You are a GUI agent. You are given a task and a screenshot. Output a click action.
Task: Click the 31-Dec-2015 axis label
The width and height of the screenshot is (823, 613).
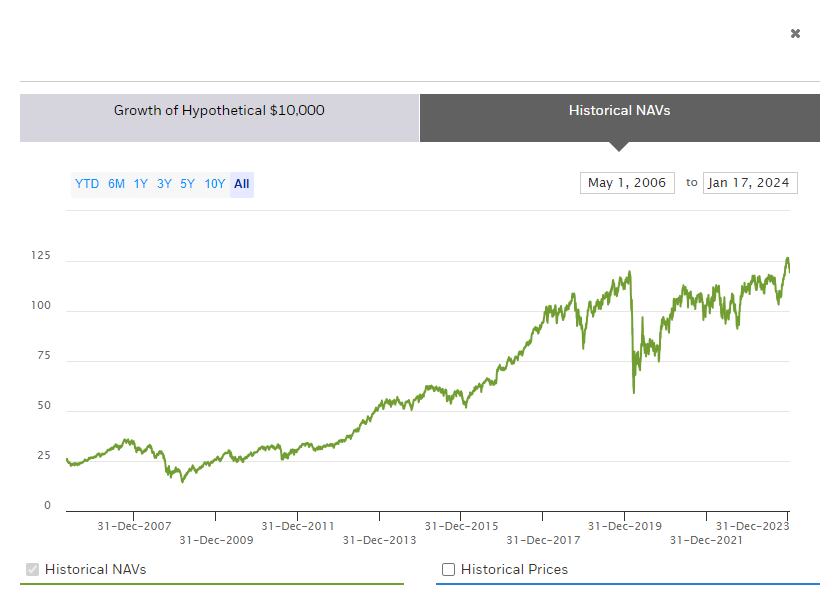461,526
